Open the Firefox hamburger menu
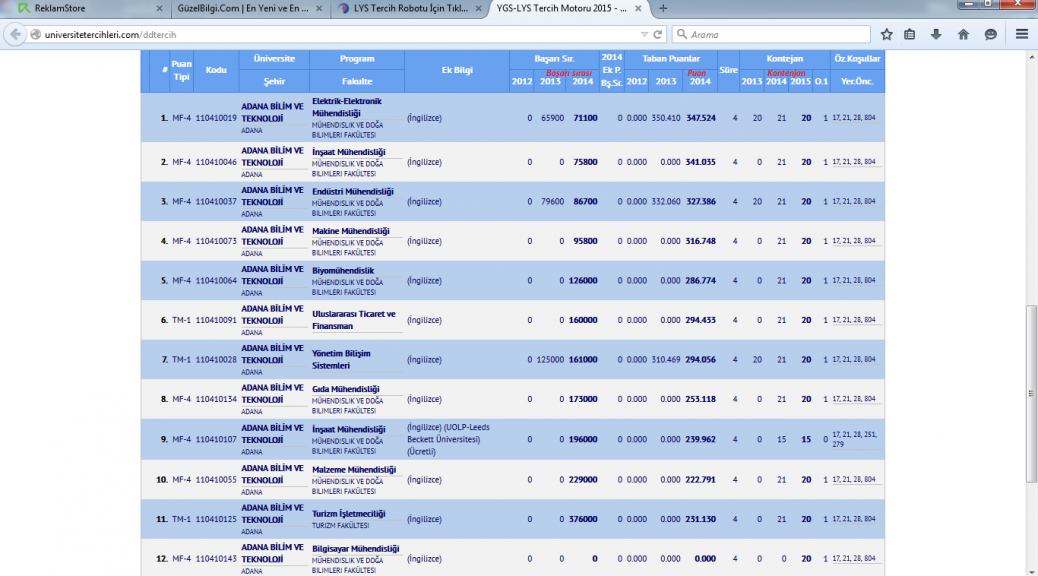The height and width of the screenshot is (576, 1038). coord(1021,34)
